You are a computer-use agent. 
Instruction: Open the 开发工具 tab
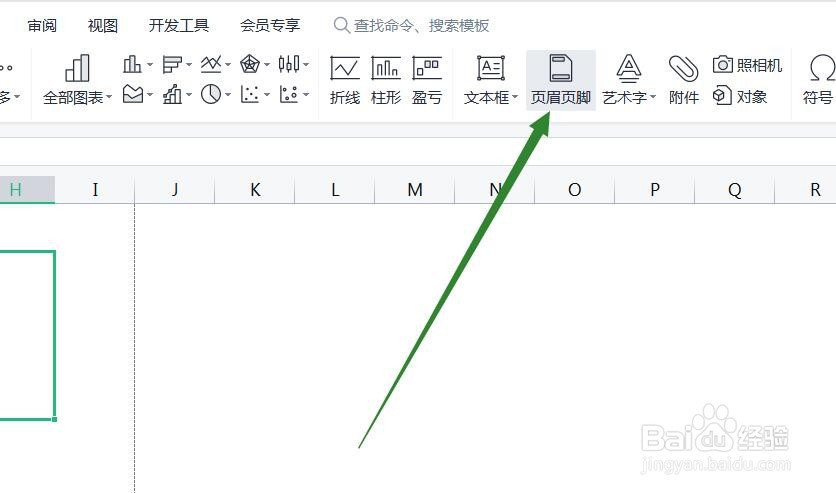click(x=179, y=25)
